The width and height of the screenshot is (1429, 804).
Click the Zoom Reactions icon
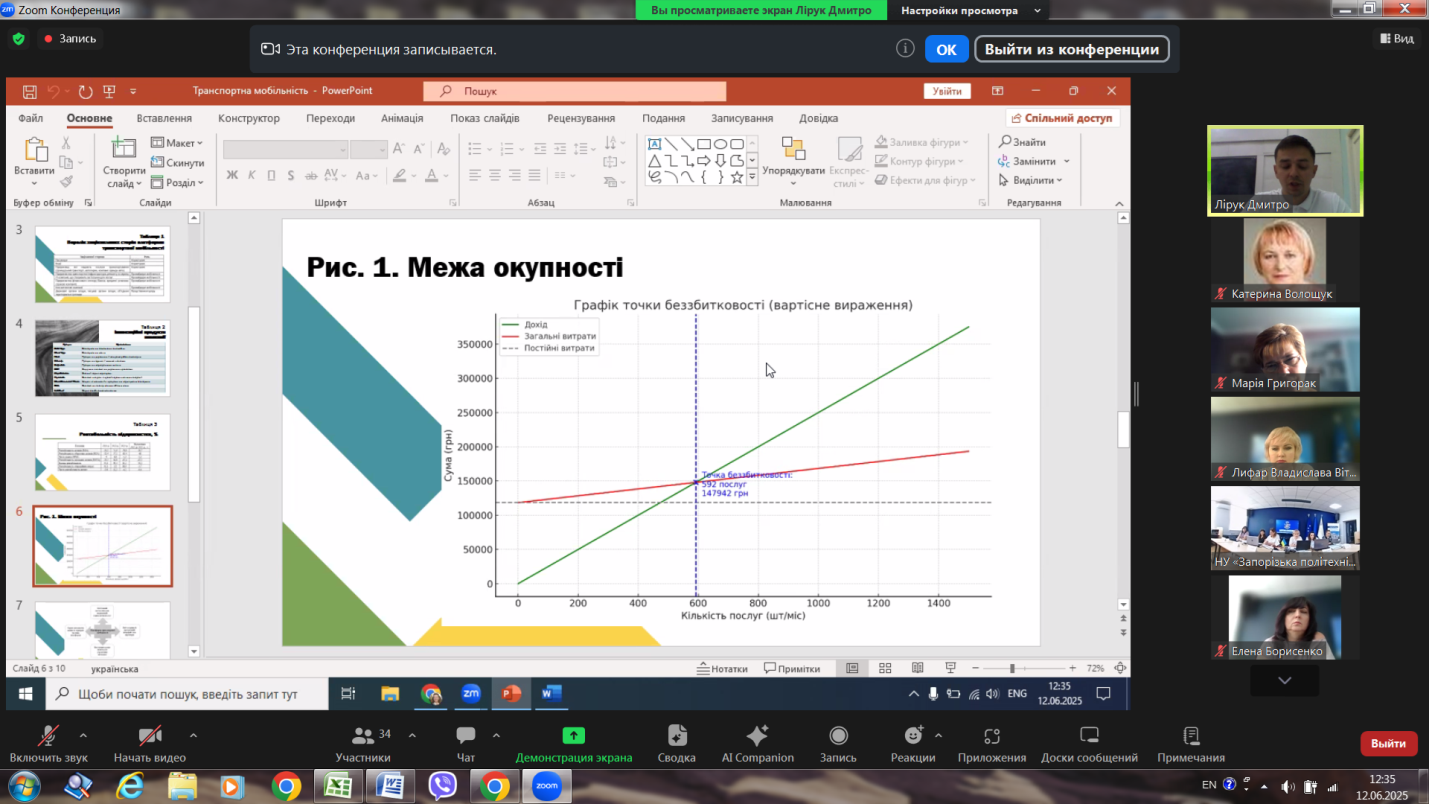coord(913,736)
